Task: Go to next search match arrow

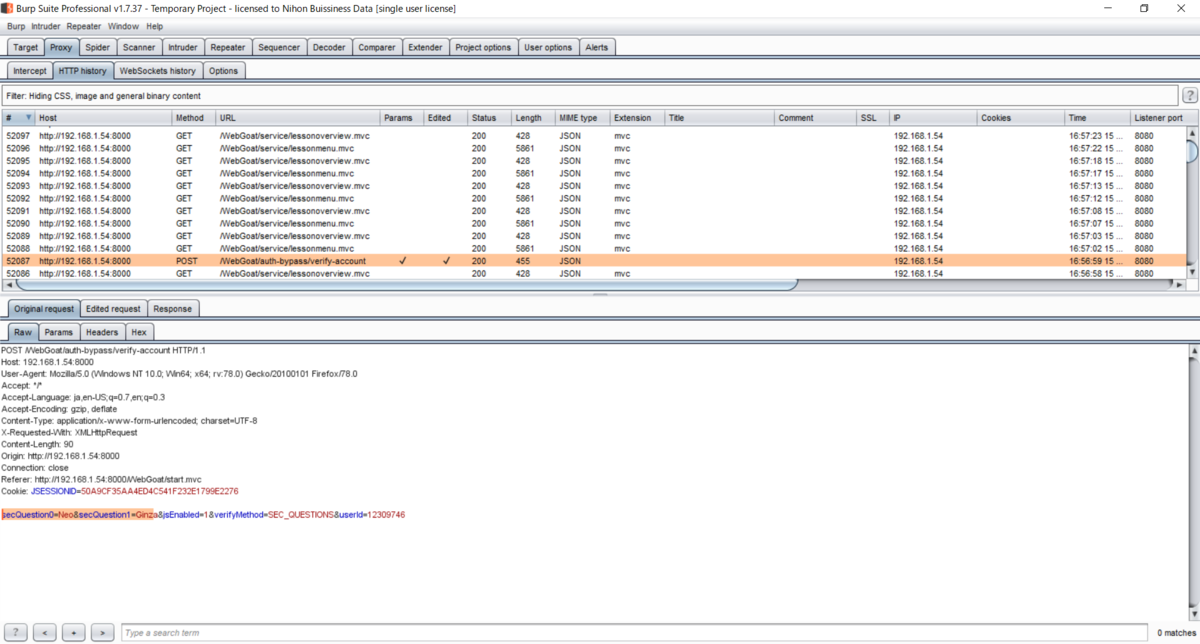Action: [102, 633]
